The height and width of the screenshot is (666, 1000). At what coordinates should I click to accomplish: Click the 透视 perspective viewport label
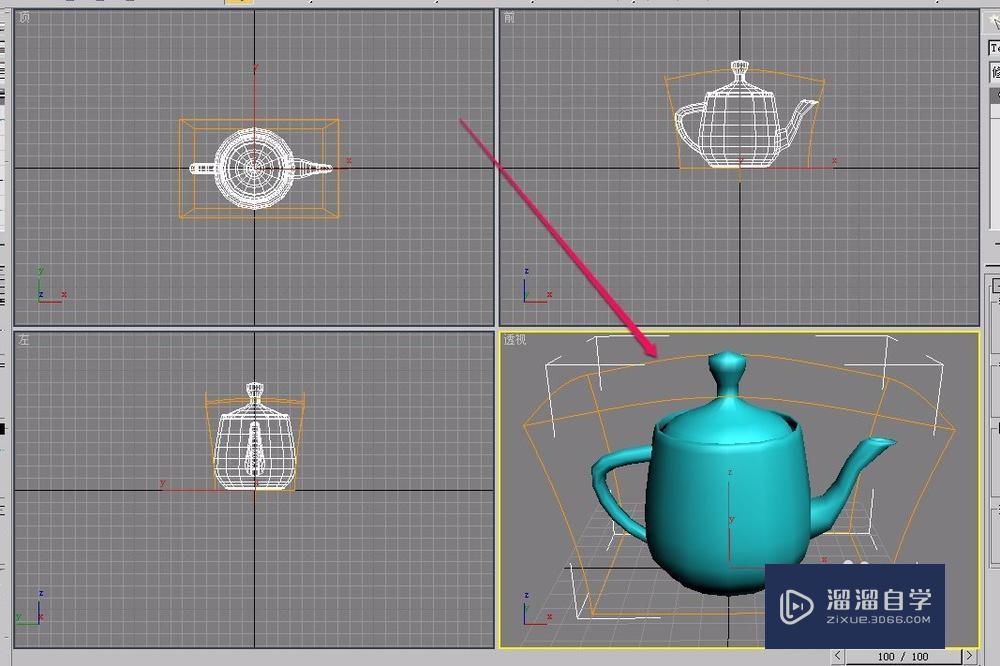(x=515, y=339)
